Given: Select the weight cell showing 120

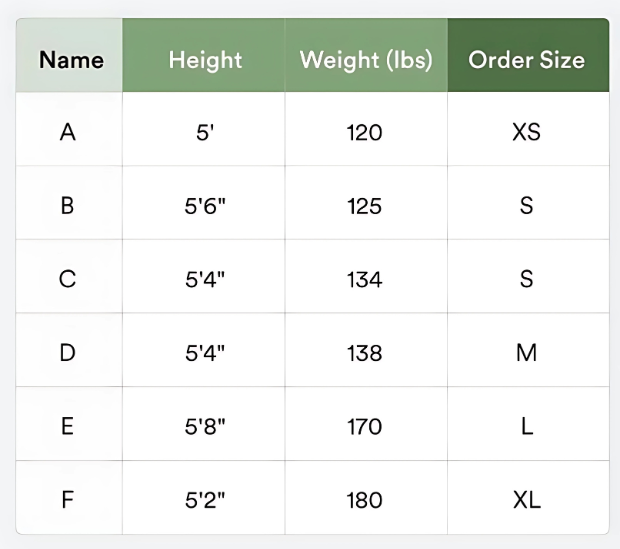Looking at the screenshot, I should pos(365,132).
